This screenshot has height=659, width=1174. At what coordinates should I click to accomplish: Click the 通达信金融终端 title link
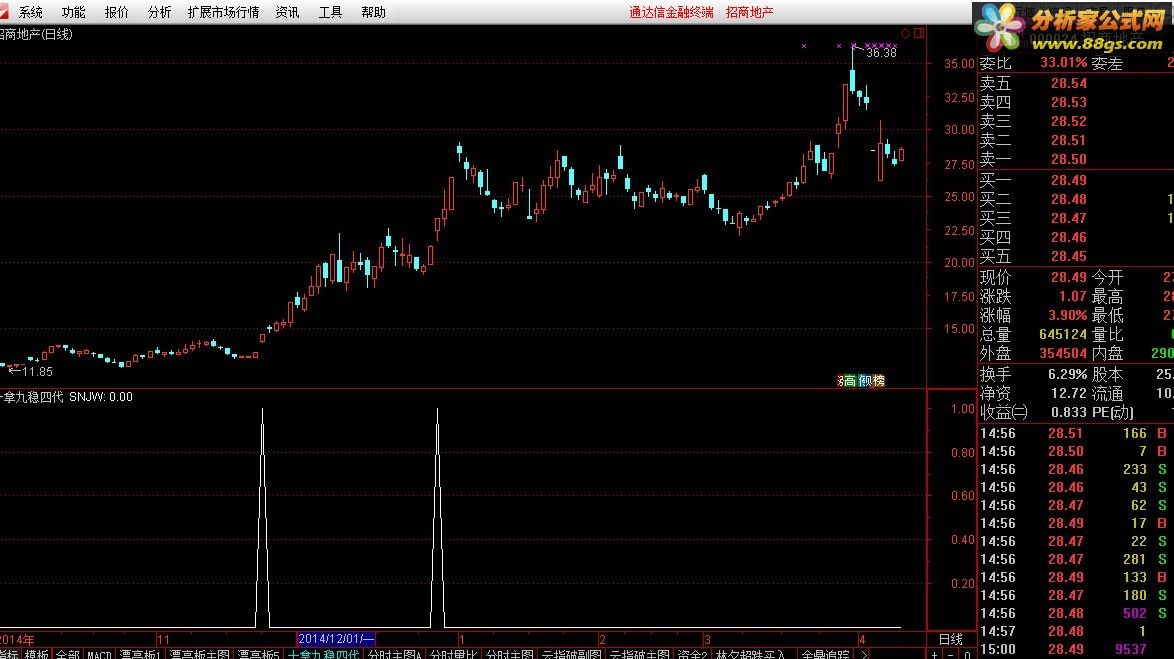click(x=671, y=12)
